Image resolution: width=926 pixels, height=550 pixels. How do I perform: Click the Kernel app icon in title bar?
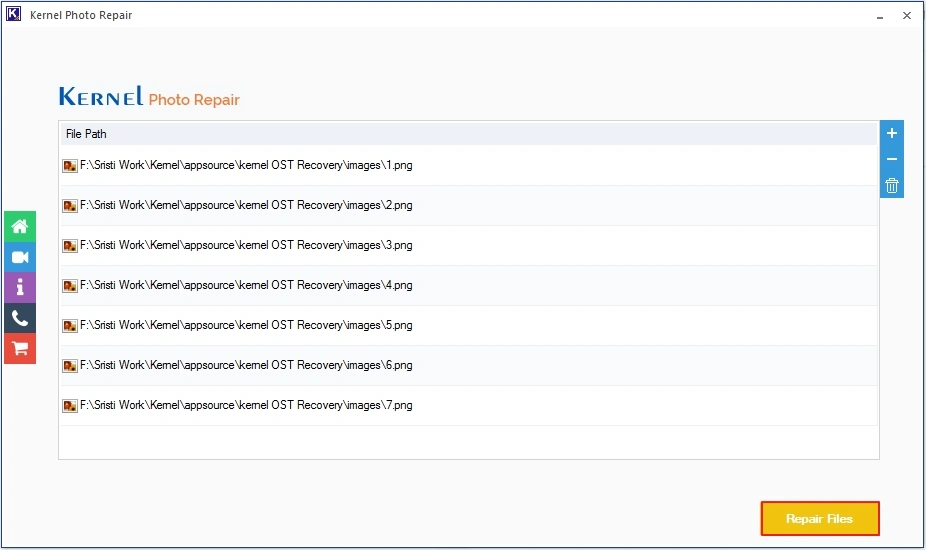[x=13, y=14]
